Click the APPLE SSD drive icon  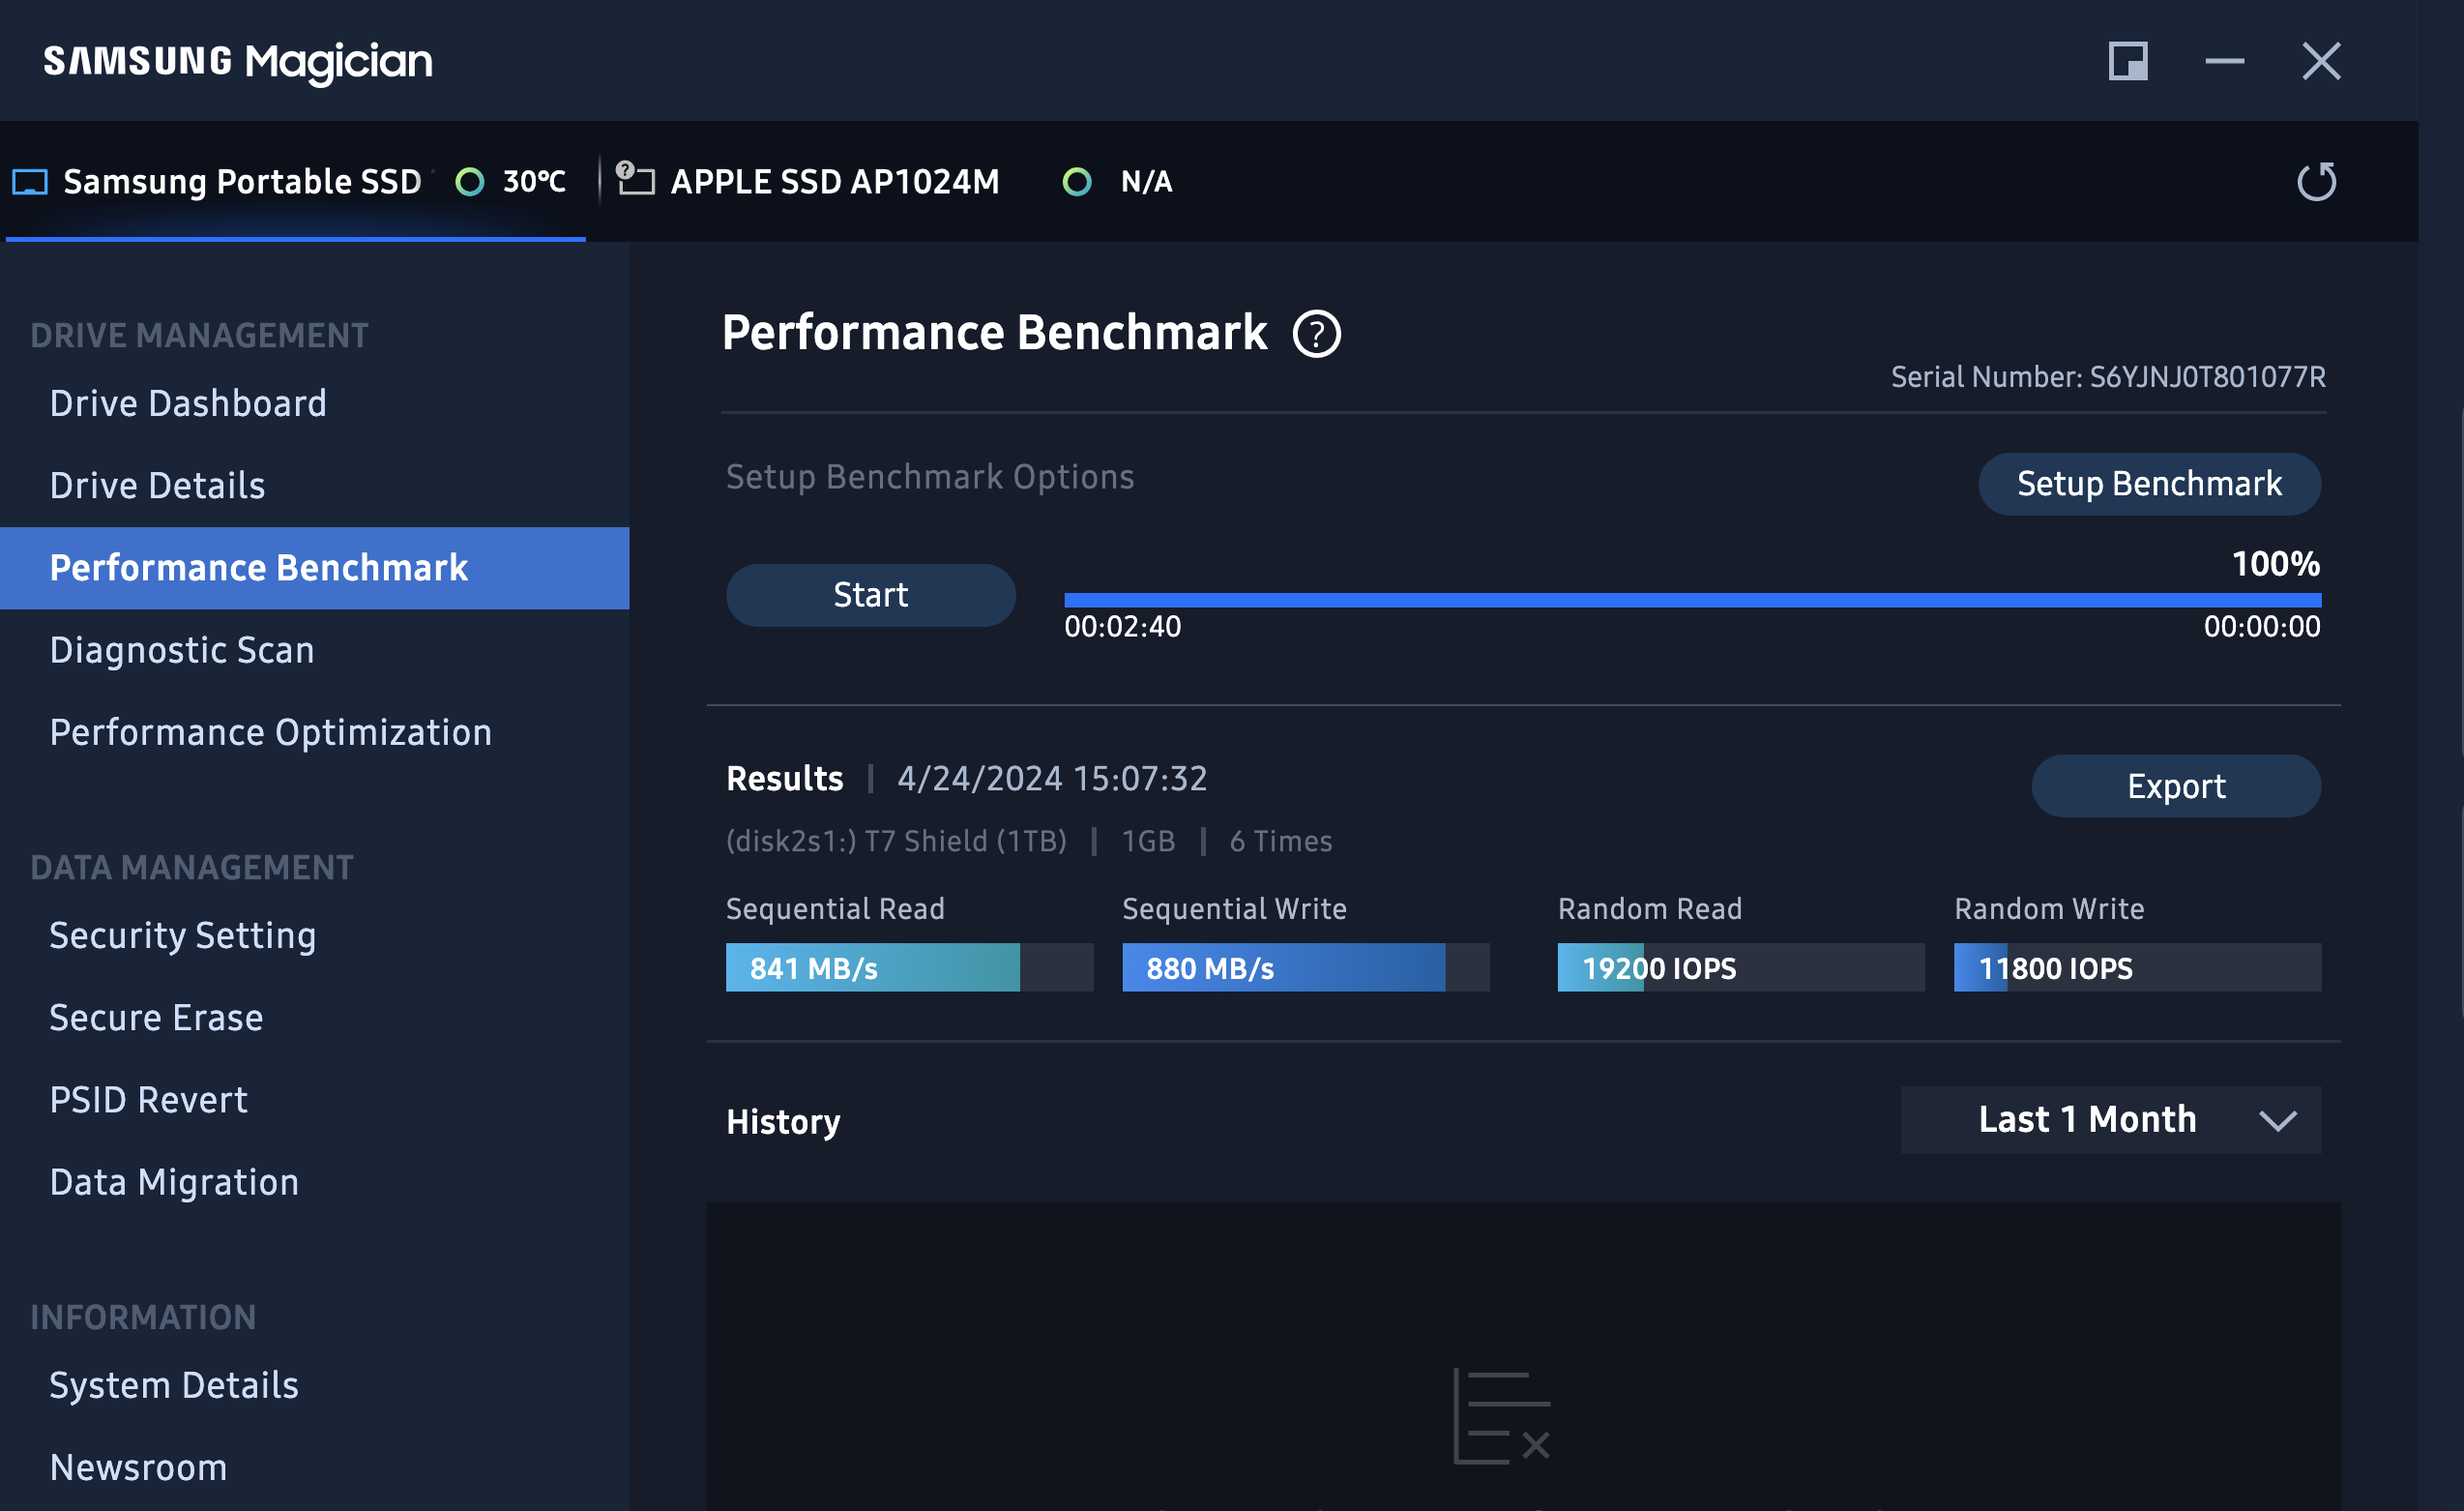click(635, 180)
